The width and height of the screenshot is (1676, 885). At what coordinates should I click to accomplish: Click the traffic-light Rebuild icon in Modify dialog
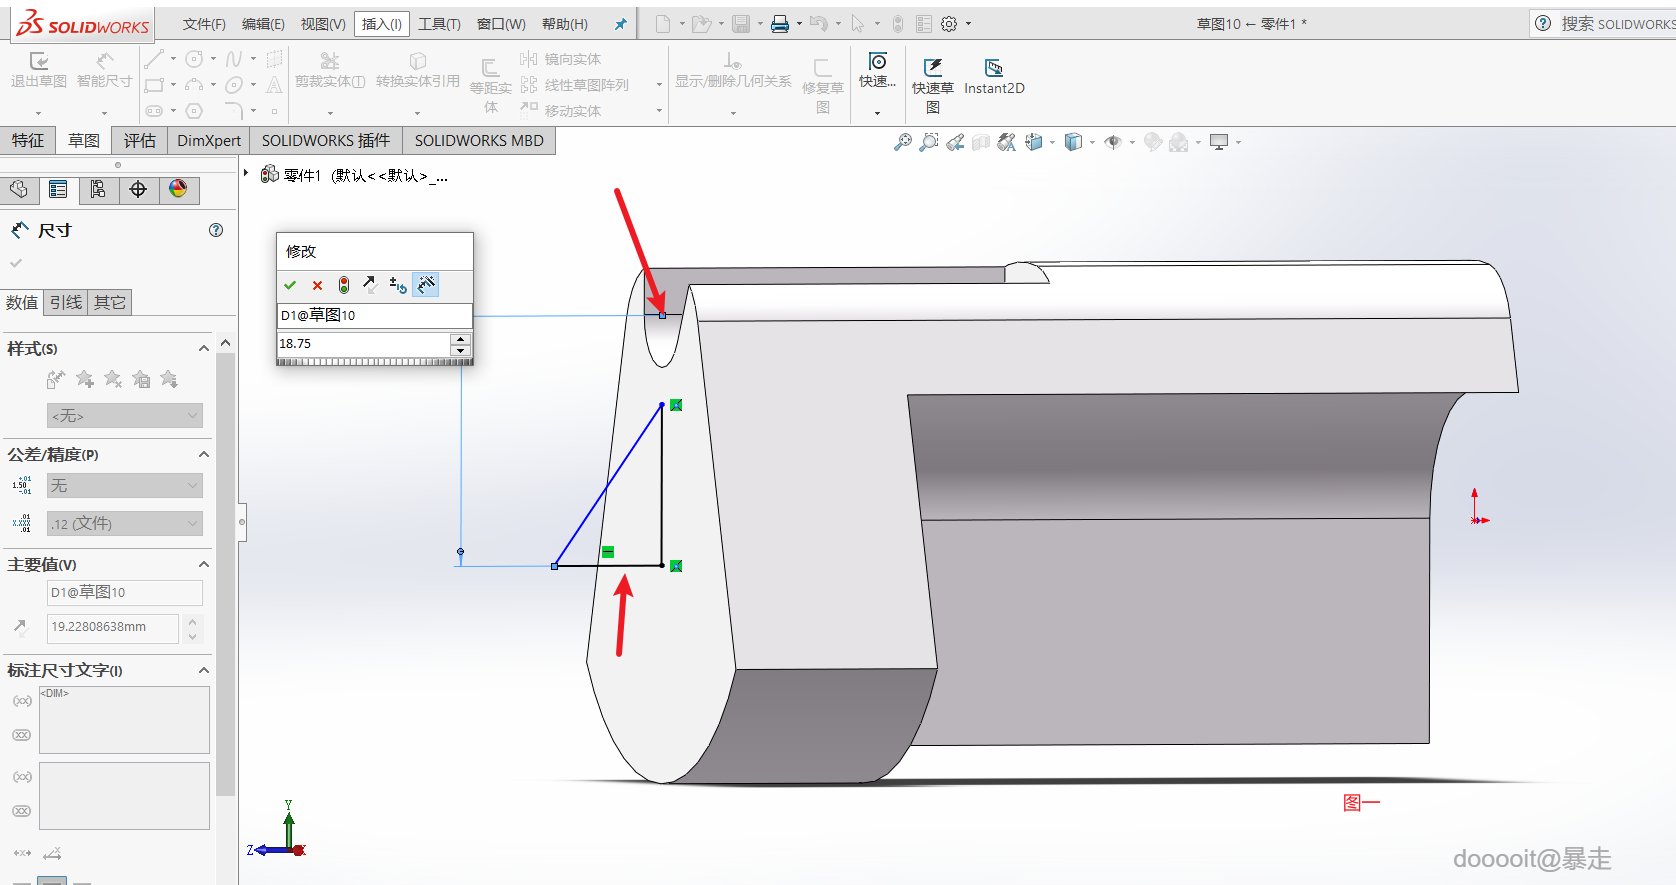click(344, 286)
